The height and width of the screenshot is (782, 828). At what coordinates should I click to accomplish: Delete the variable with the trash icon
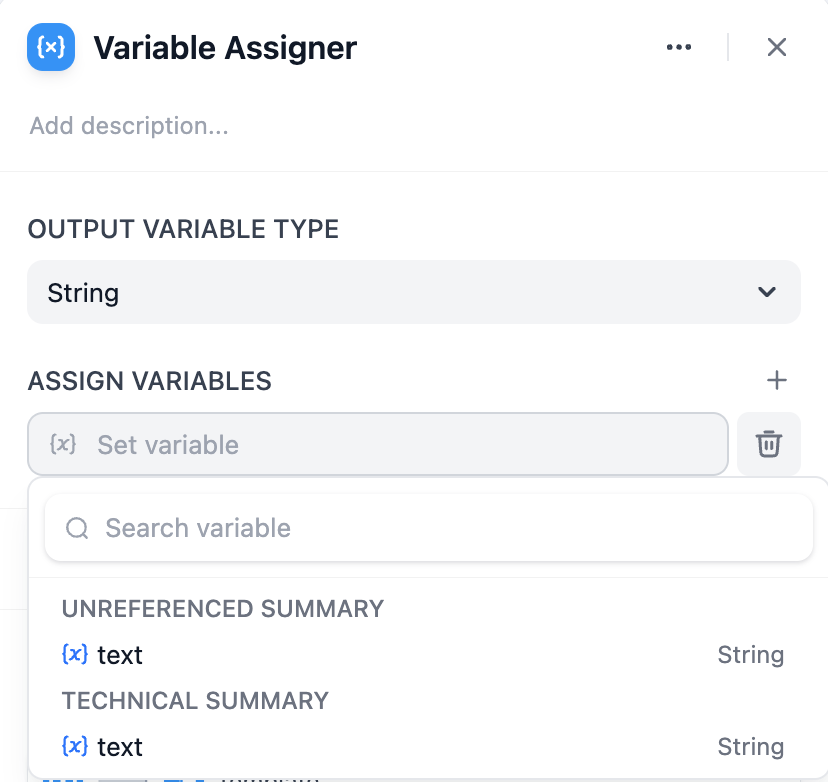tap(768, 444)
